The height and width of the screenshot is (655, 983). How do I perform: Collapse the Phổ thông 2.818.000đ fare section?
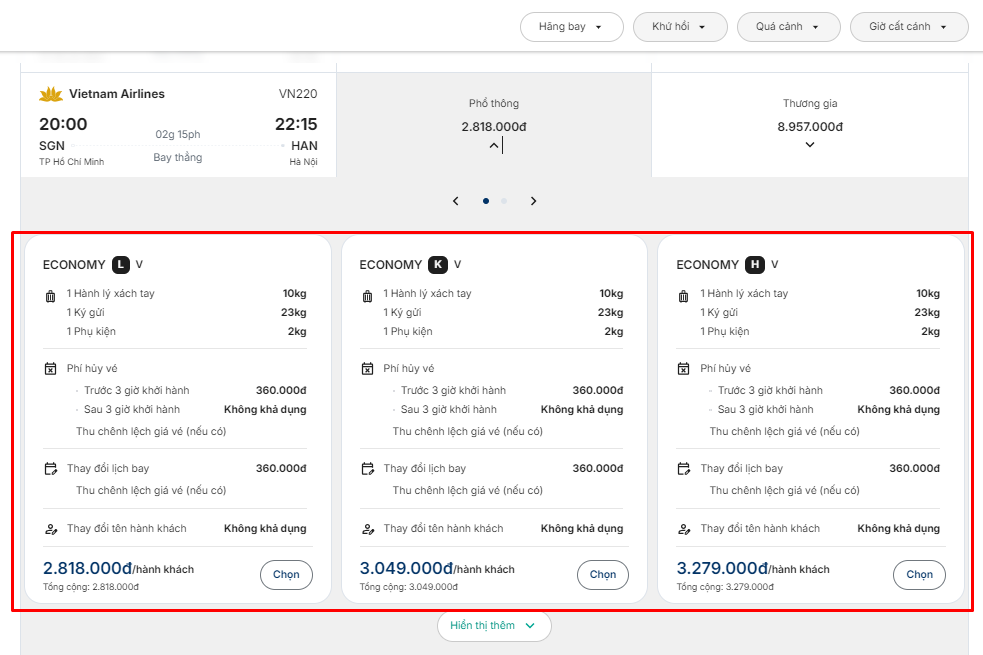click(494, 146)
